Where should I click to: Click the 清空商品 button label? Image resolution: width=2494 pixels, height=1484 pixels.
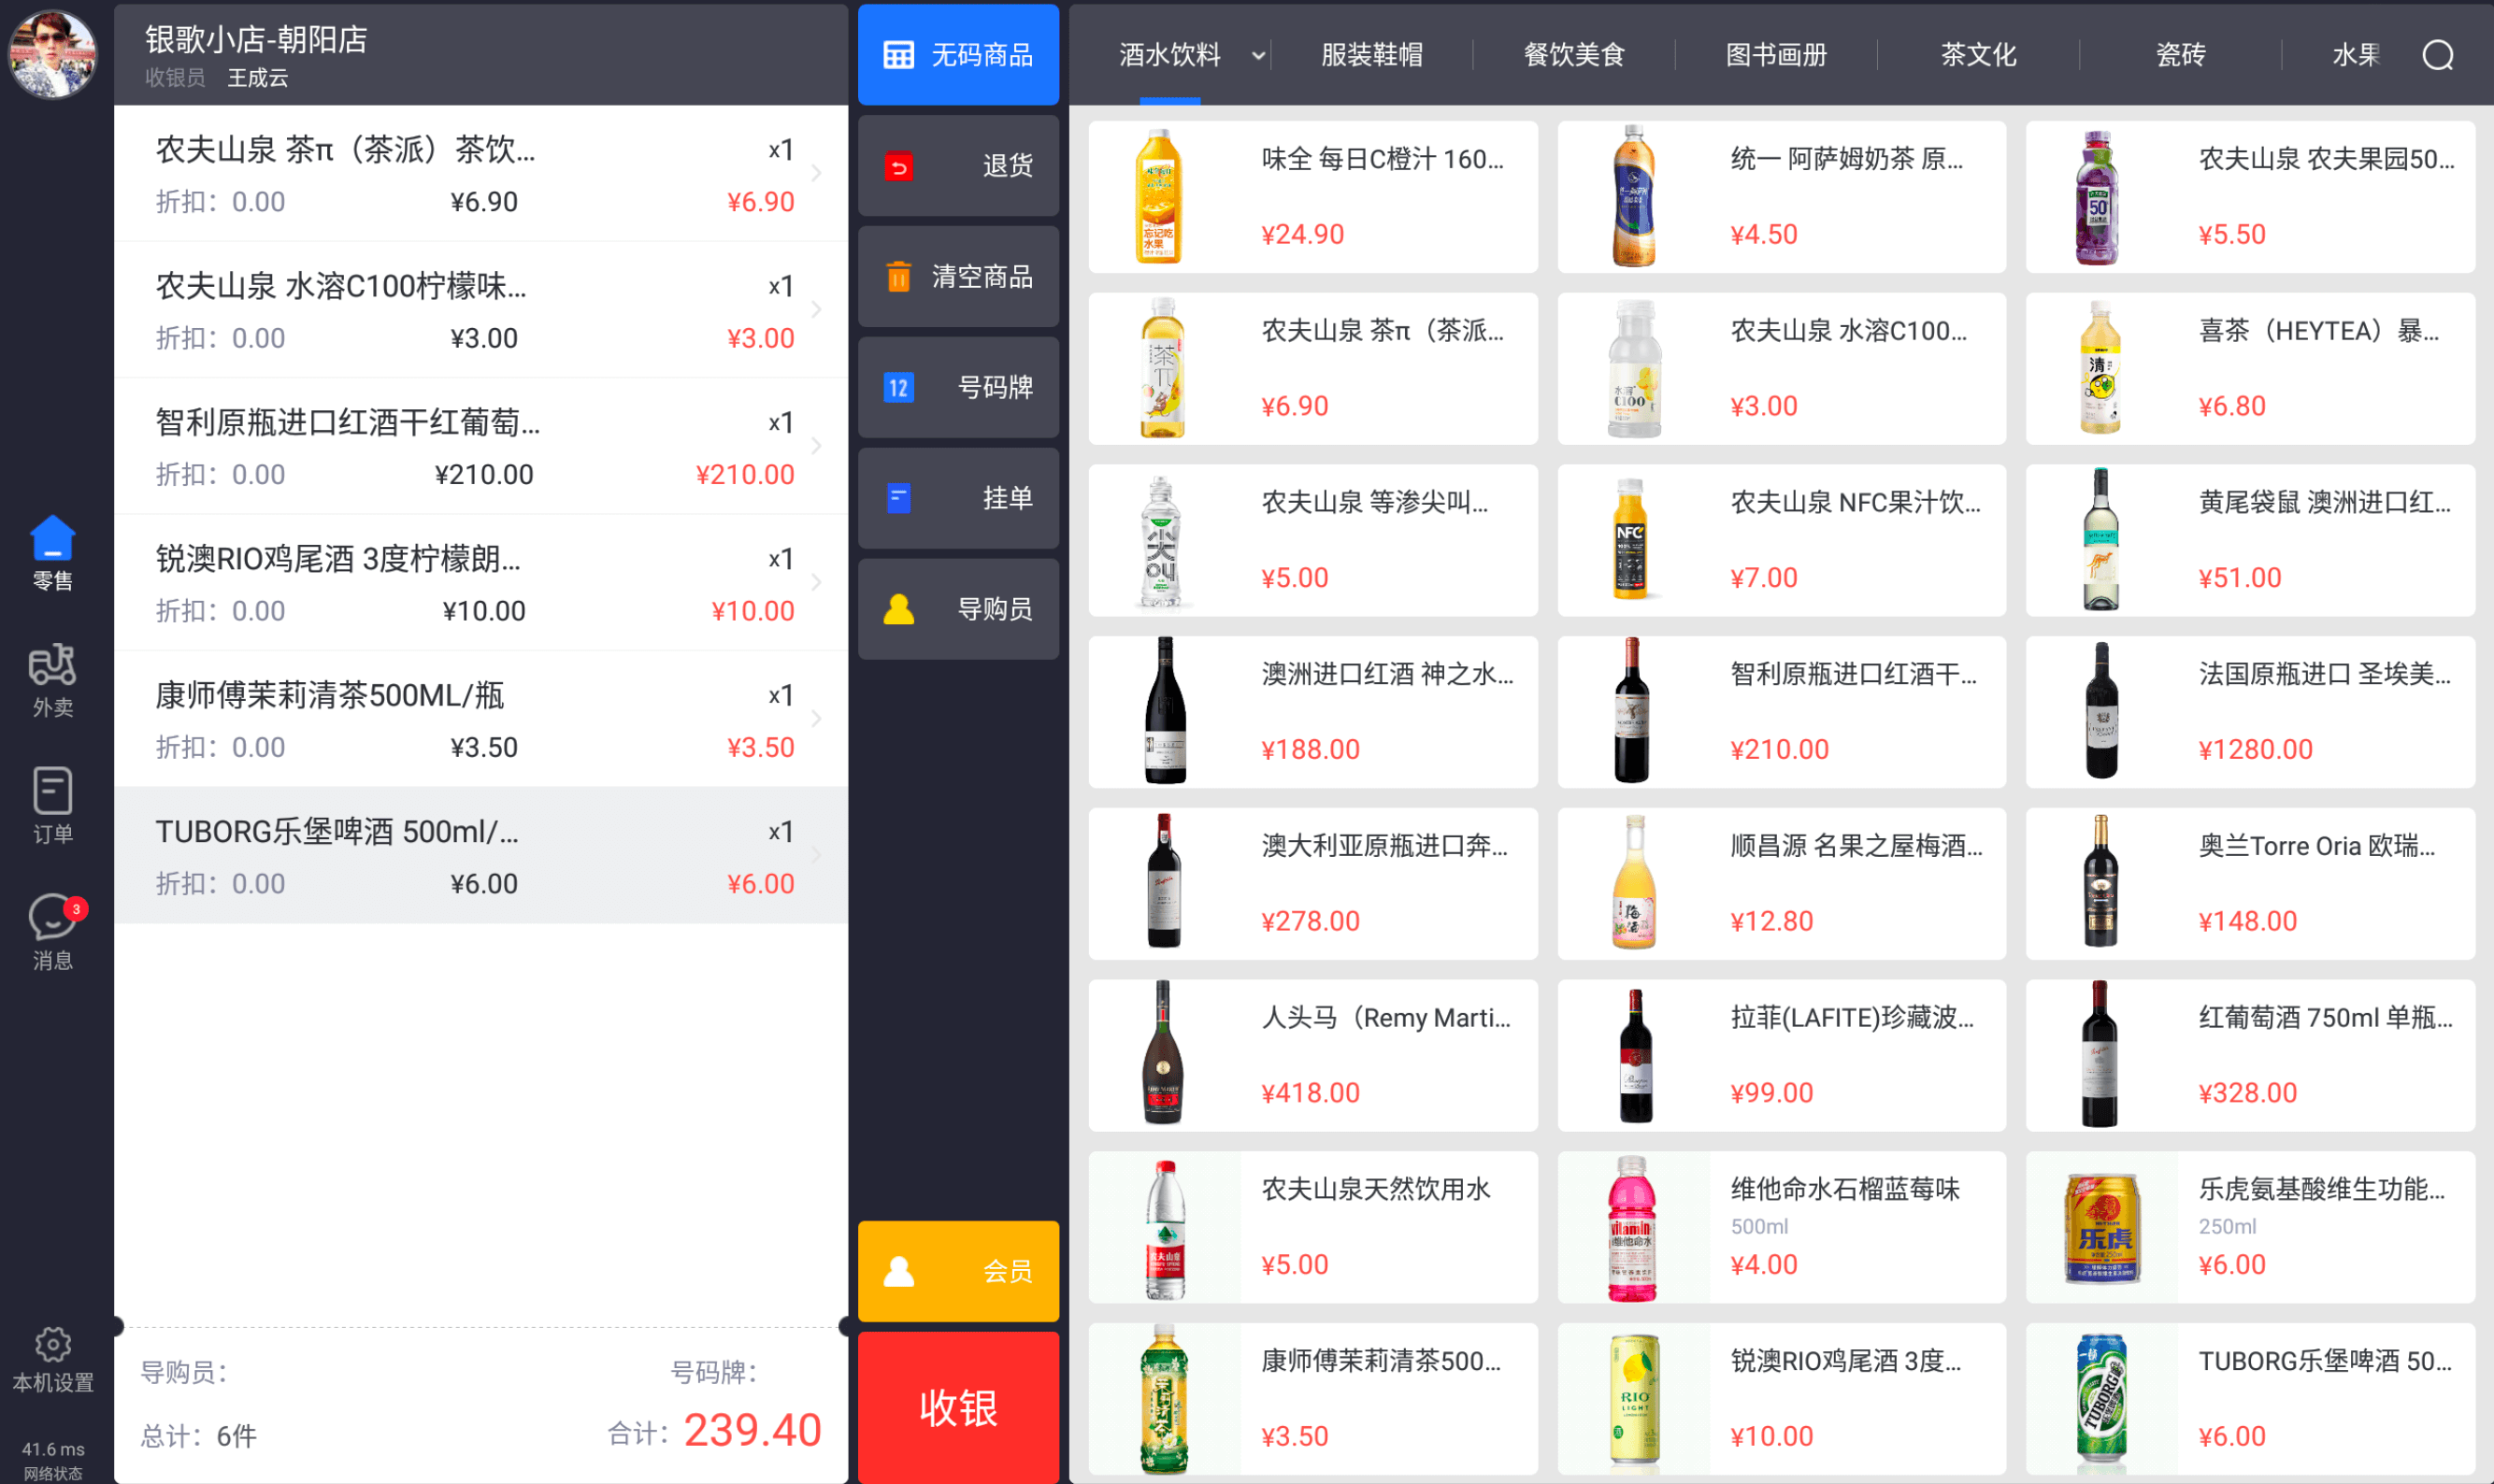(982, 276)
